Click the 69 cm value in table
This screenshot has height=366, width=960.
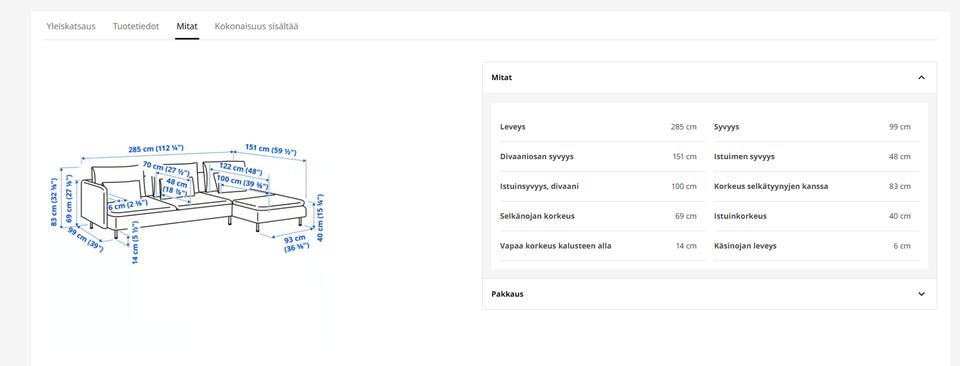(x=686, y=216)
